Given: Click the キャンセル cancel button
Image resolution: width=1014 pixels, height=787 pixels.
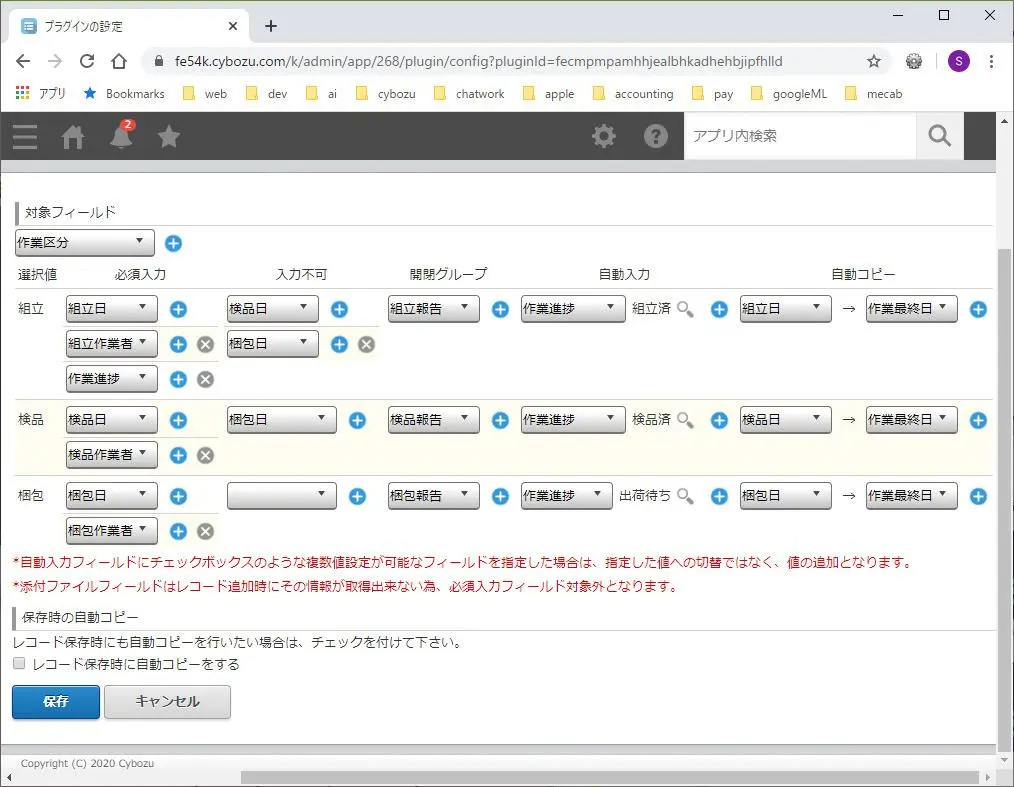Looking at the screenshot, I should point(167,702).
